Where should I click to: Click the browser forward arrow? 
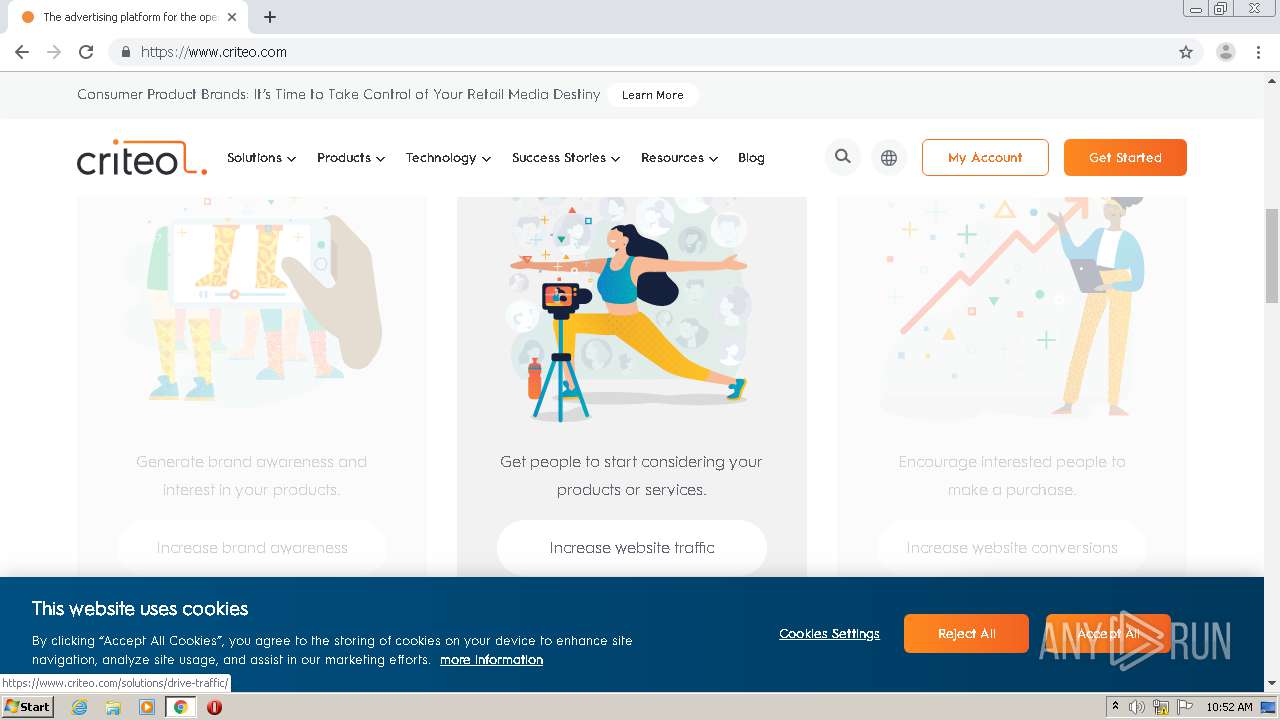(x=54, y=52)
